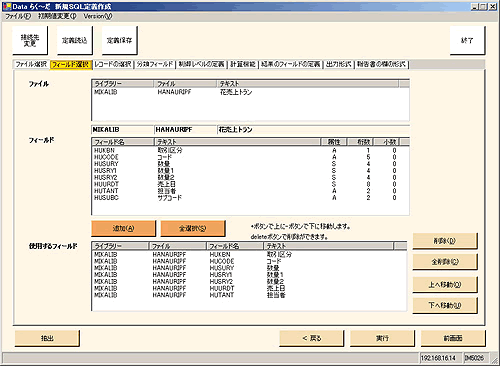
Task: Click the 全削除(C) button
Action: pyautogui.click(x=445, y=262)
